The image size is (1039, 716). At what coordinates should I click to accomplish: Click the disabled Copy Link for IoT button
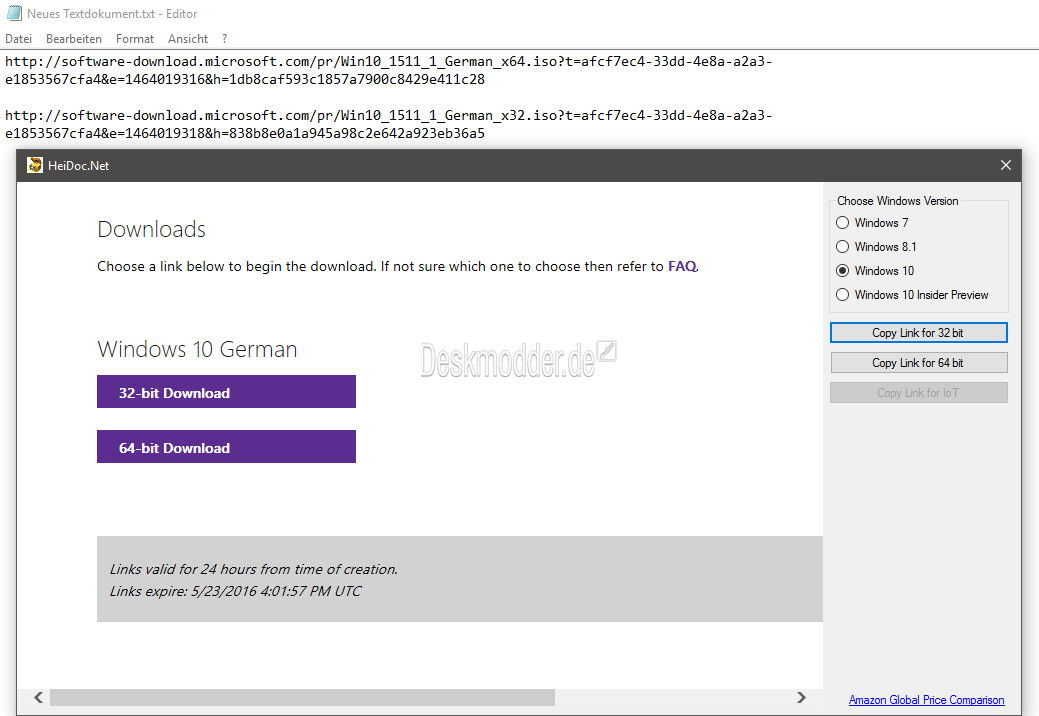coord(918,393)
